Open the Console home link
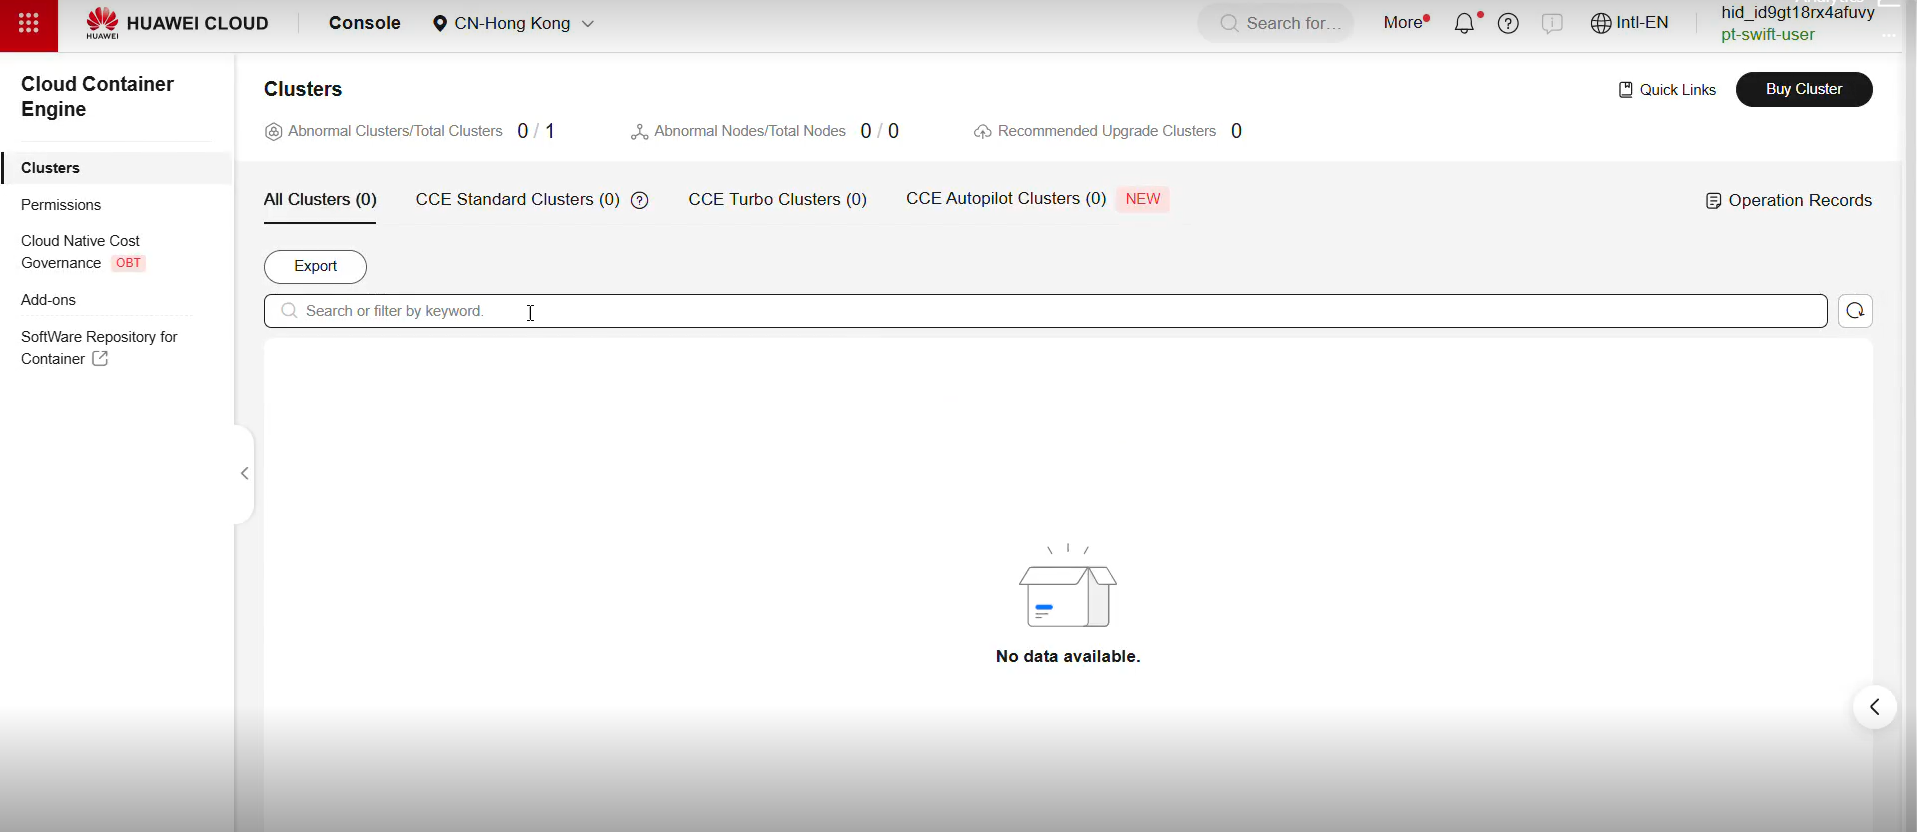This screenshot has width=1917, height=832. 365,23
